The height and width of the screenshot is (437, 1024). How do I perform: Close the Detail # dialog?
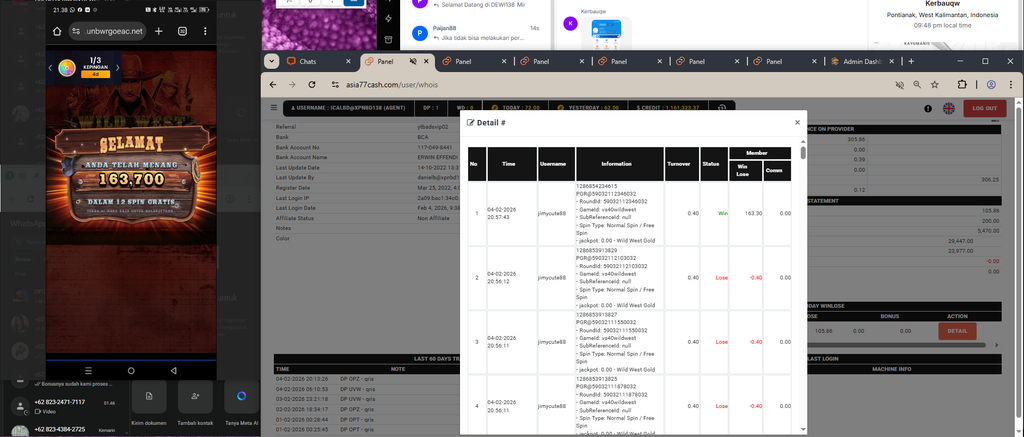[797, 122]
